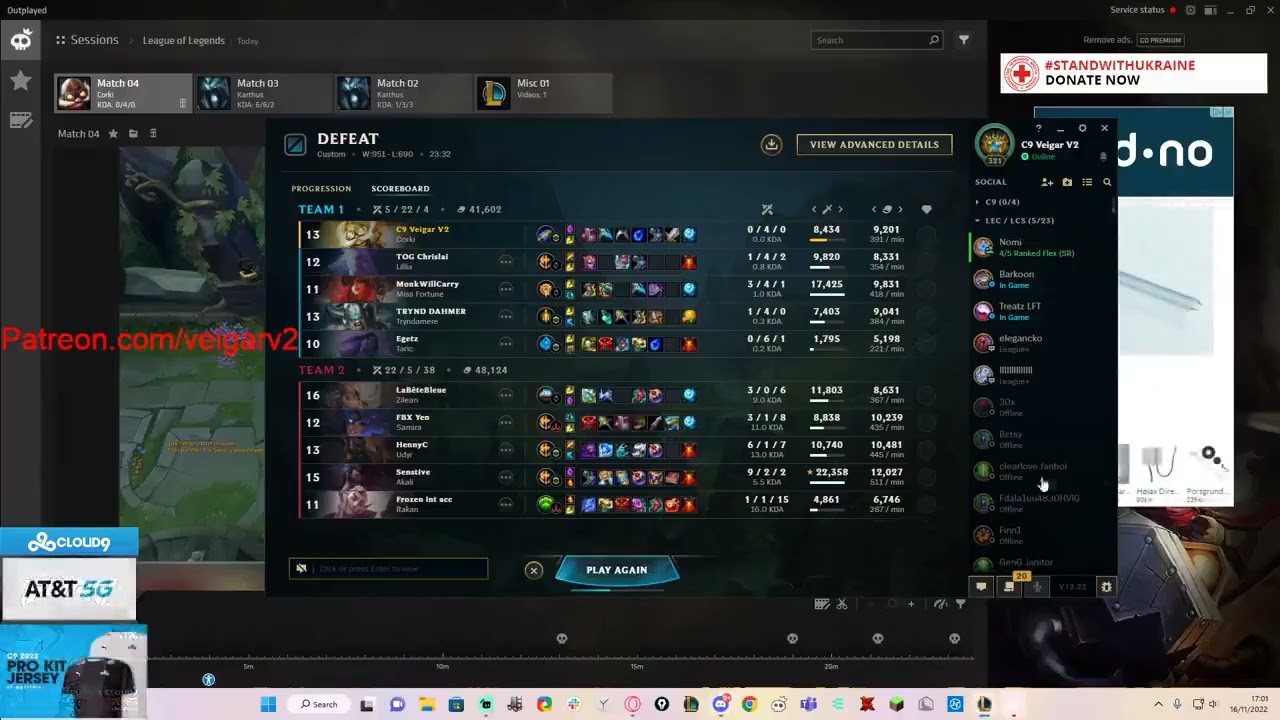Image resolution: width=1280 pixels, height=720 pixels.
Task: Show next damage stat with right chevron
Action: click(x=840, y=209)
